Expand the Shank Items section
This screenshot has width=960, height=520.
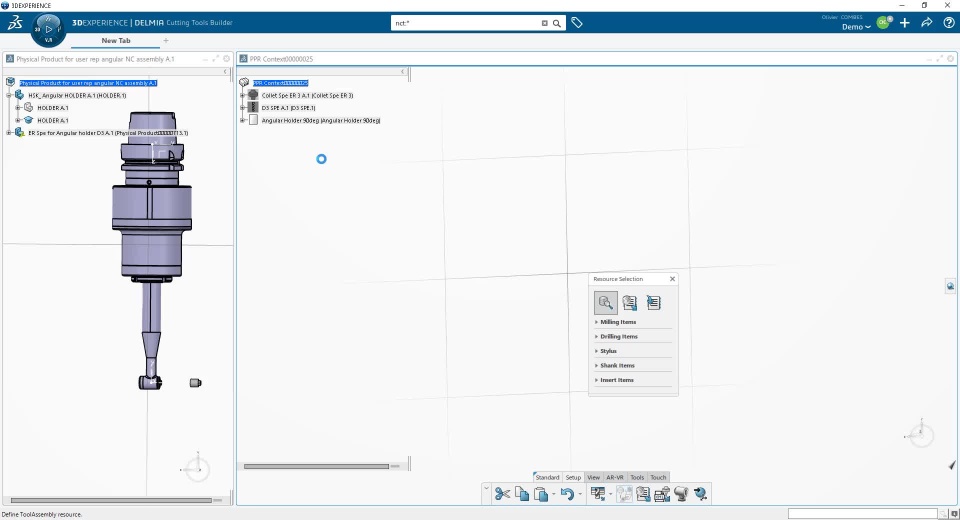617,366
